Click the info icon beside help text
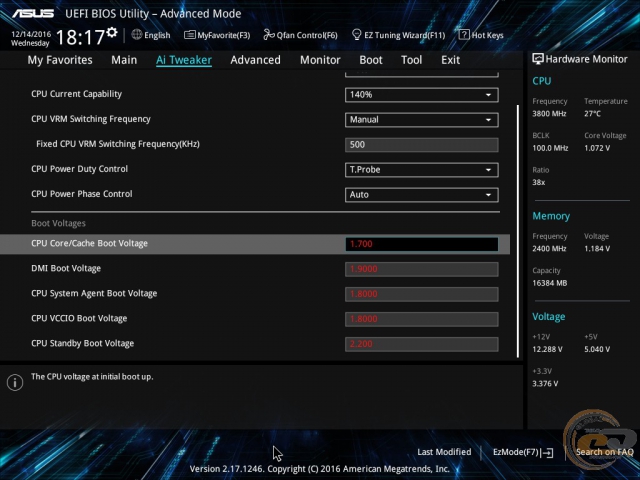Screen dimensions: 640x480 pos(15,382)
